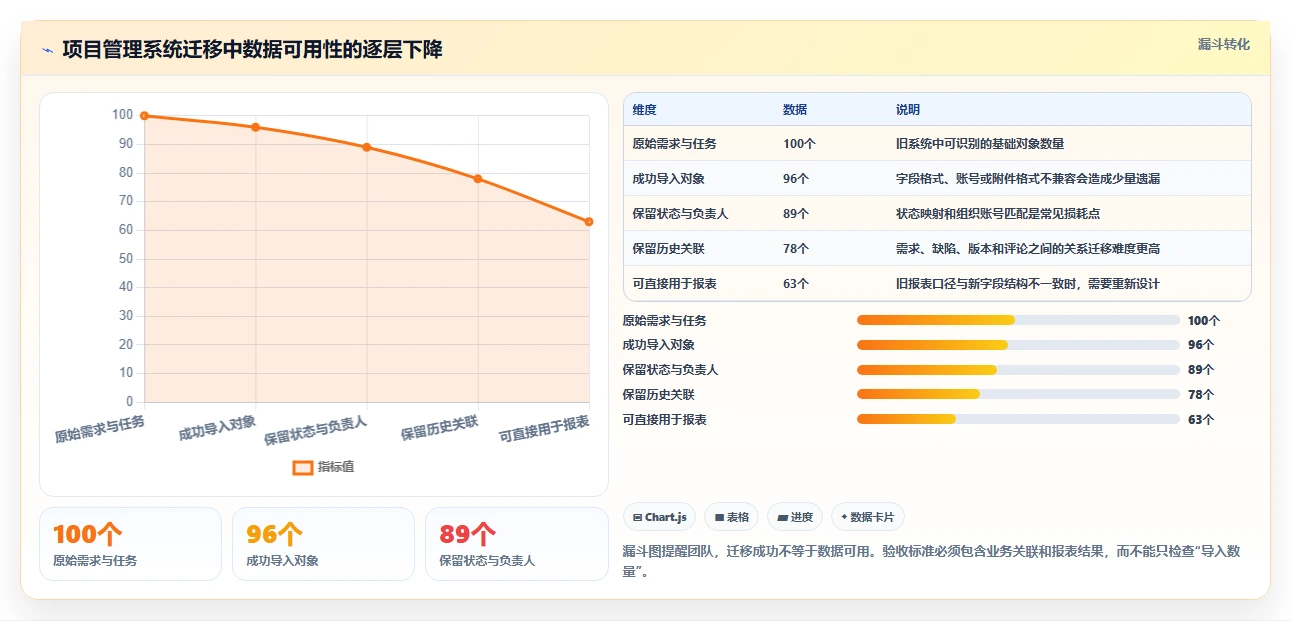Click the 保留状态与负责人 progress bar
1291x621 pixels.
1018,370
